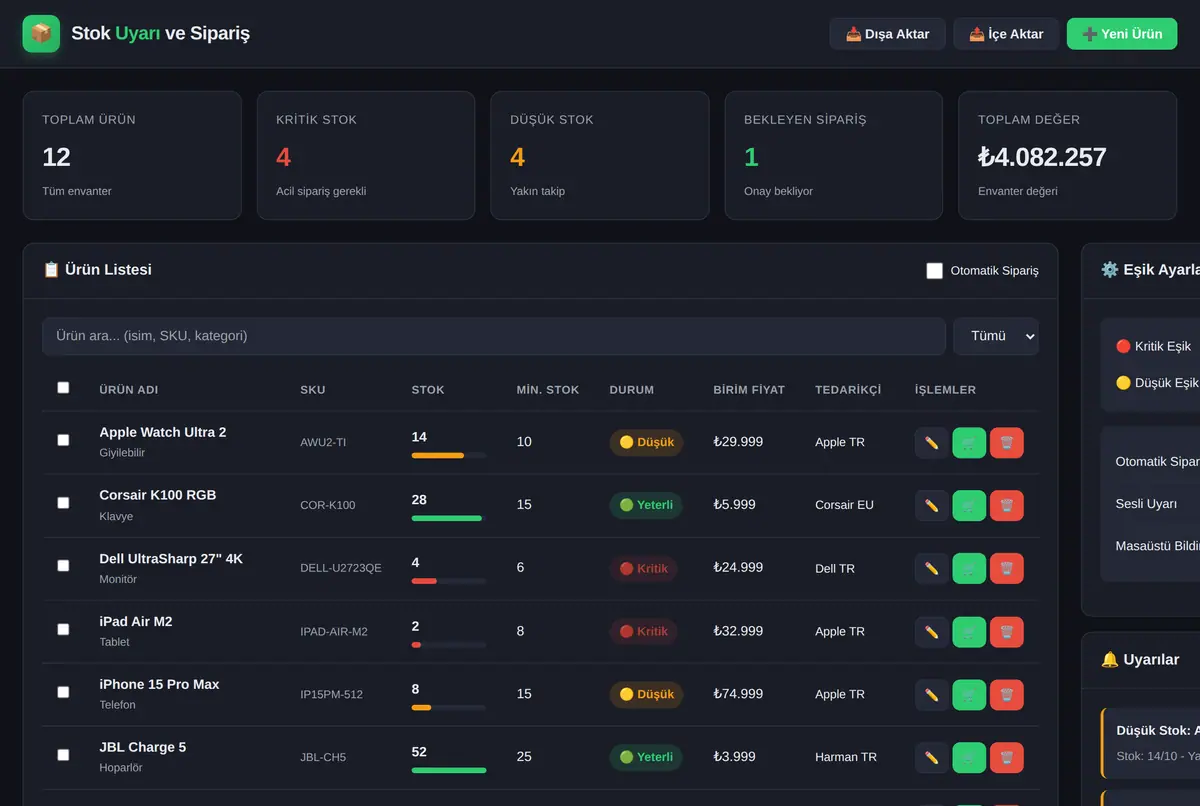Tick the select-all checkbox in table header
This screenshot has width=1200, height=806.
(63, 388)
